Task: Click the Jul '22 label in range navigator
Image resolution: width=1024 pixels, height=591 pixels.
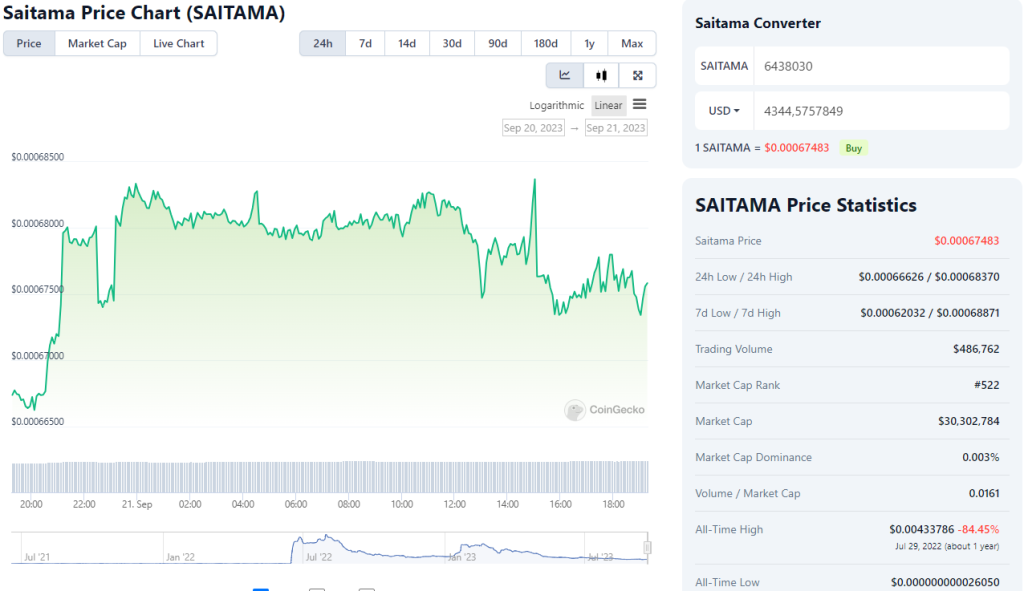Action: coord(319,557)
